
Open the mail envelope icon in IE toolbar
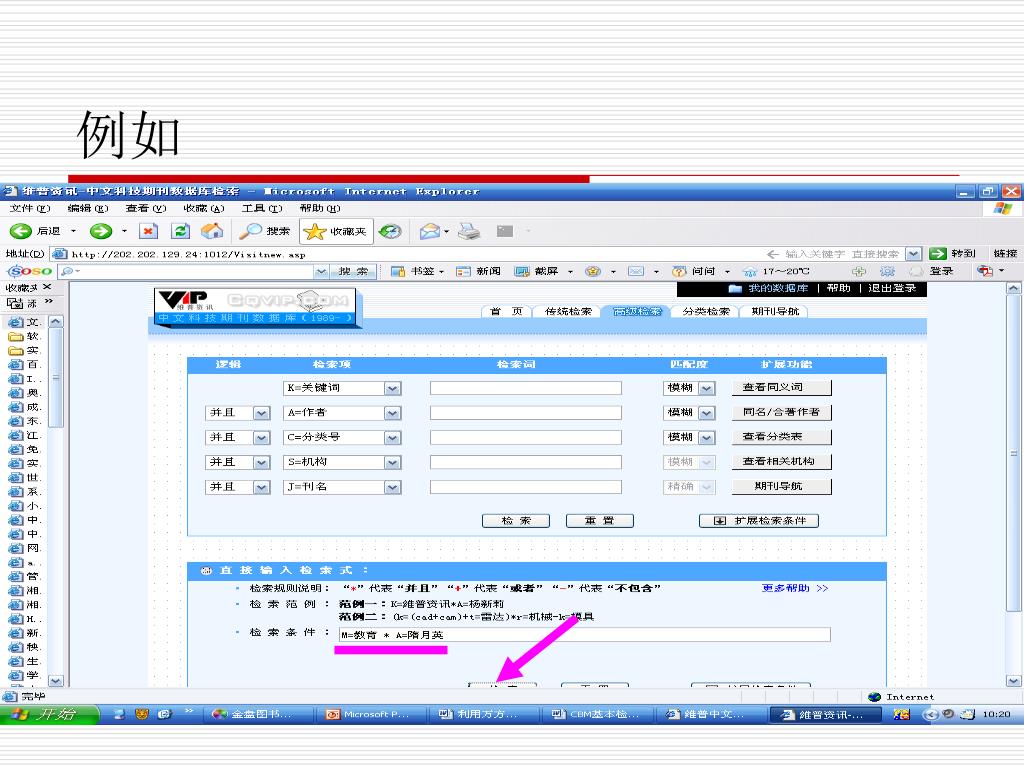coord(430,231)
